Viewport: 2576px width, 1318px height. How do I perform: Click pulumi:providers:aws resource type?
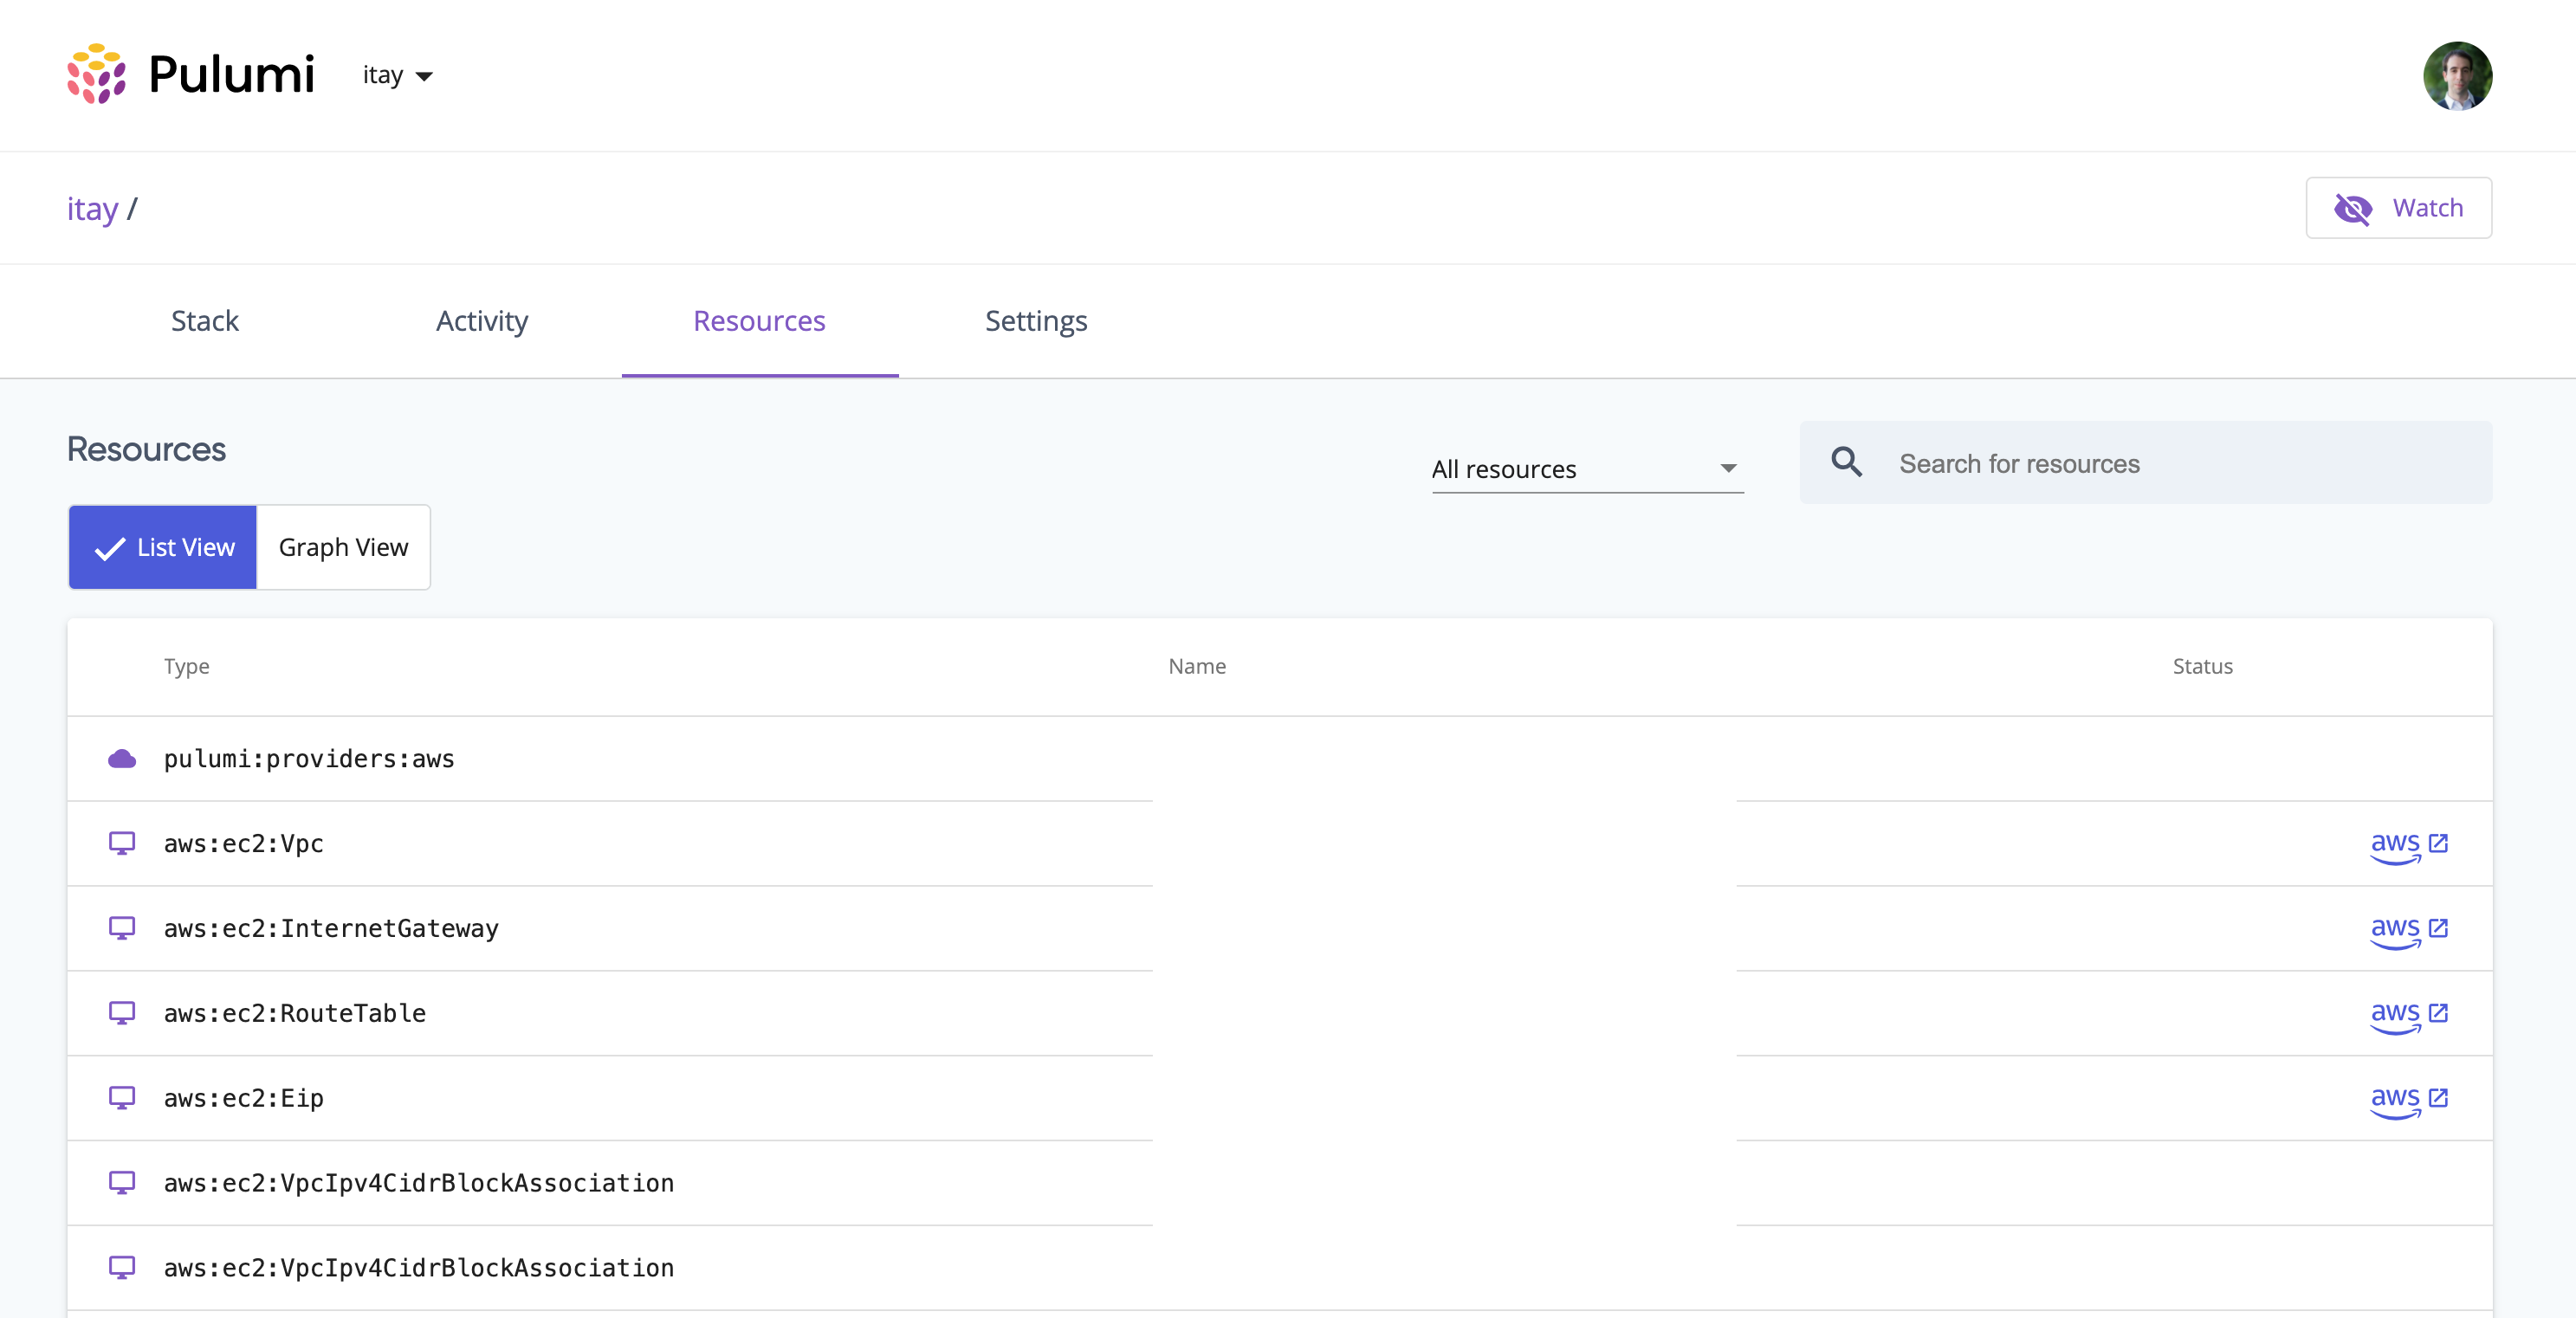coord(309,759)
